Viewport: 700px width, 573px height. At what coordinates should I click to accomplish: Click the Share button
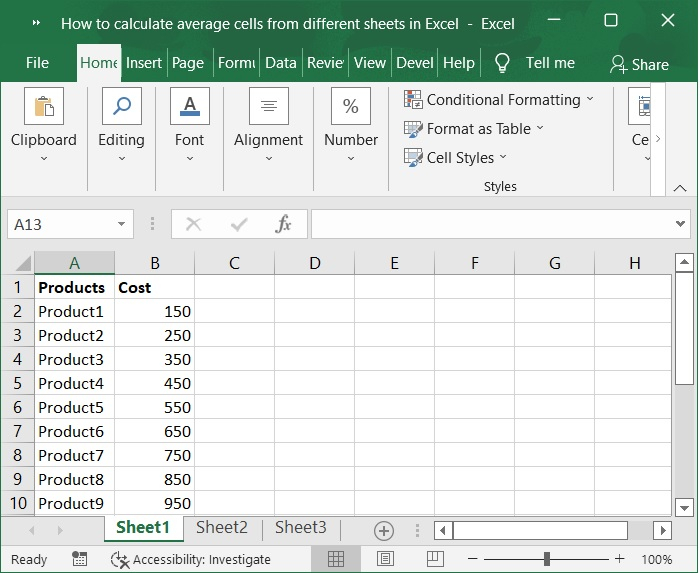point(639,64)
